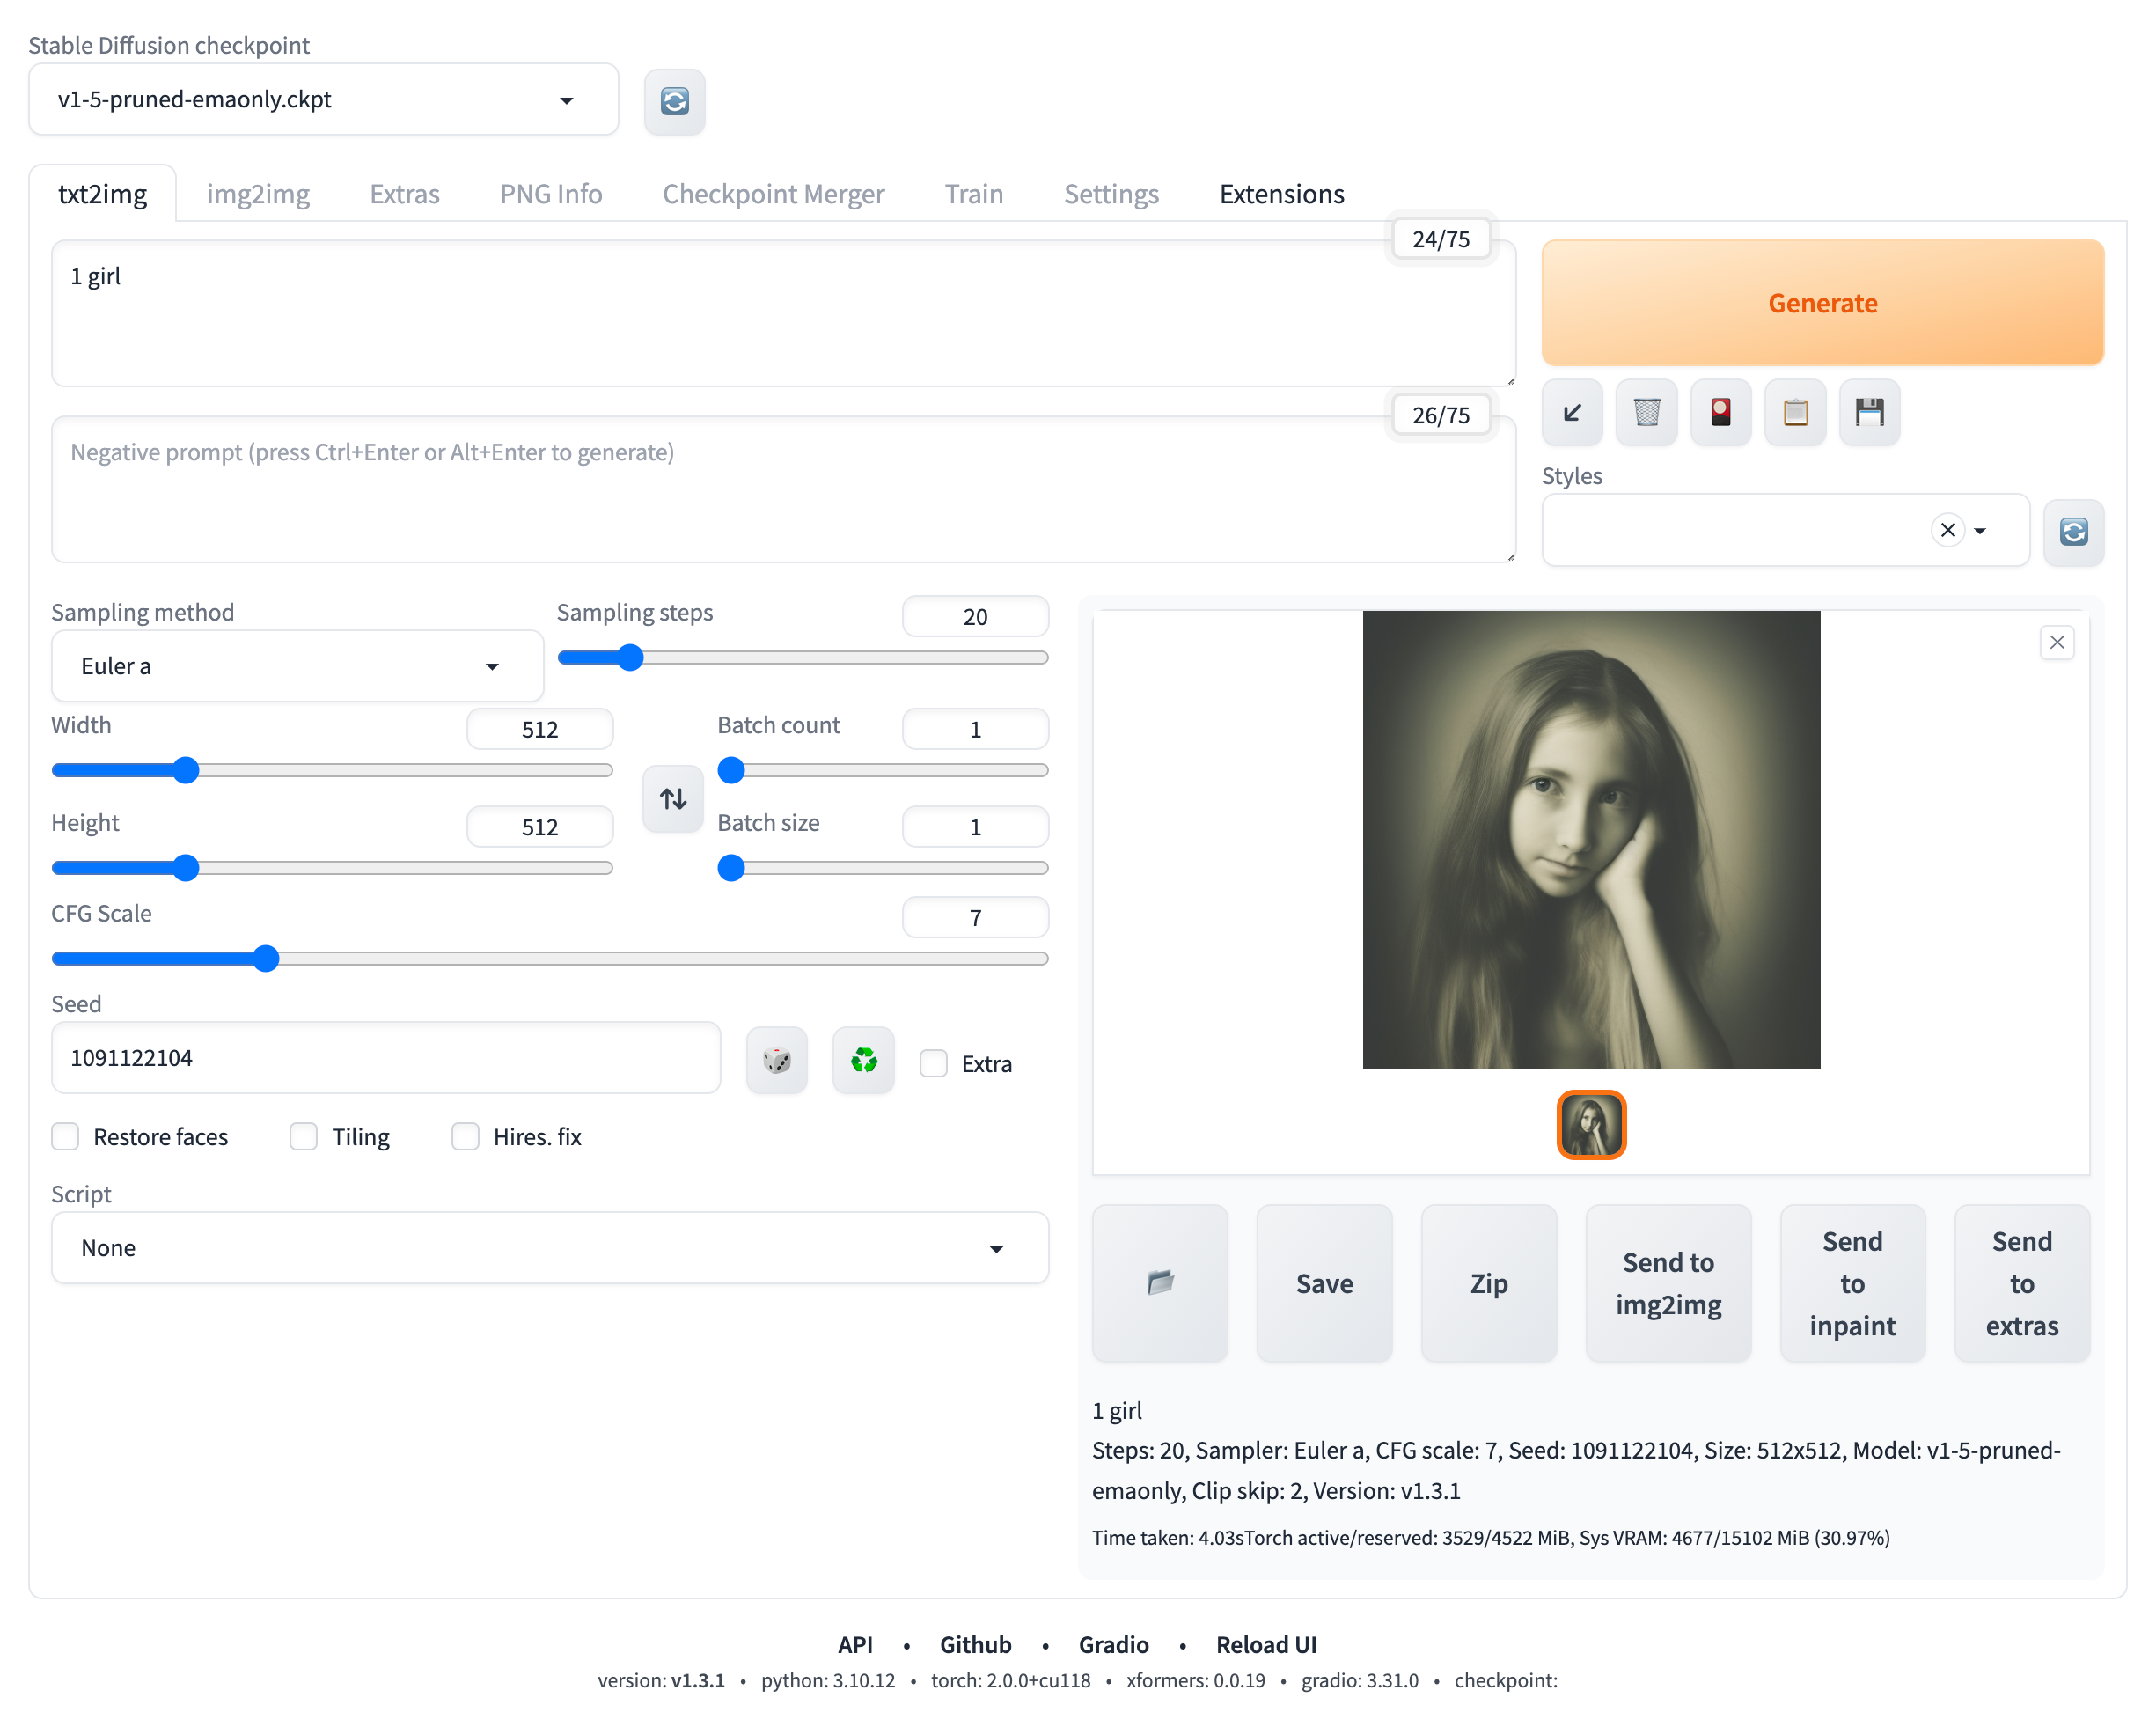Expand the Script dropdown

point(549,1248)
